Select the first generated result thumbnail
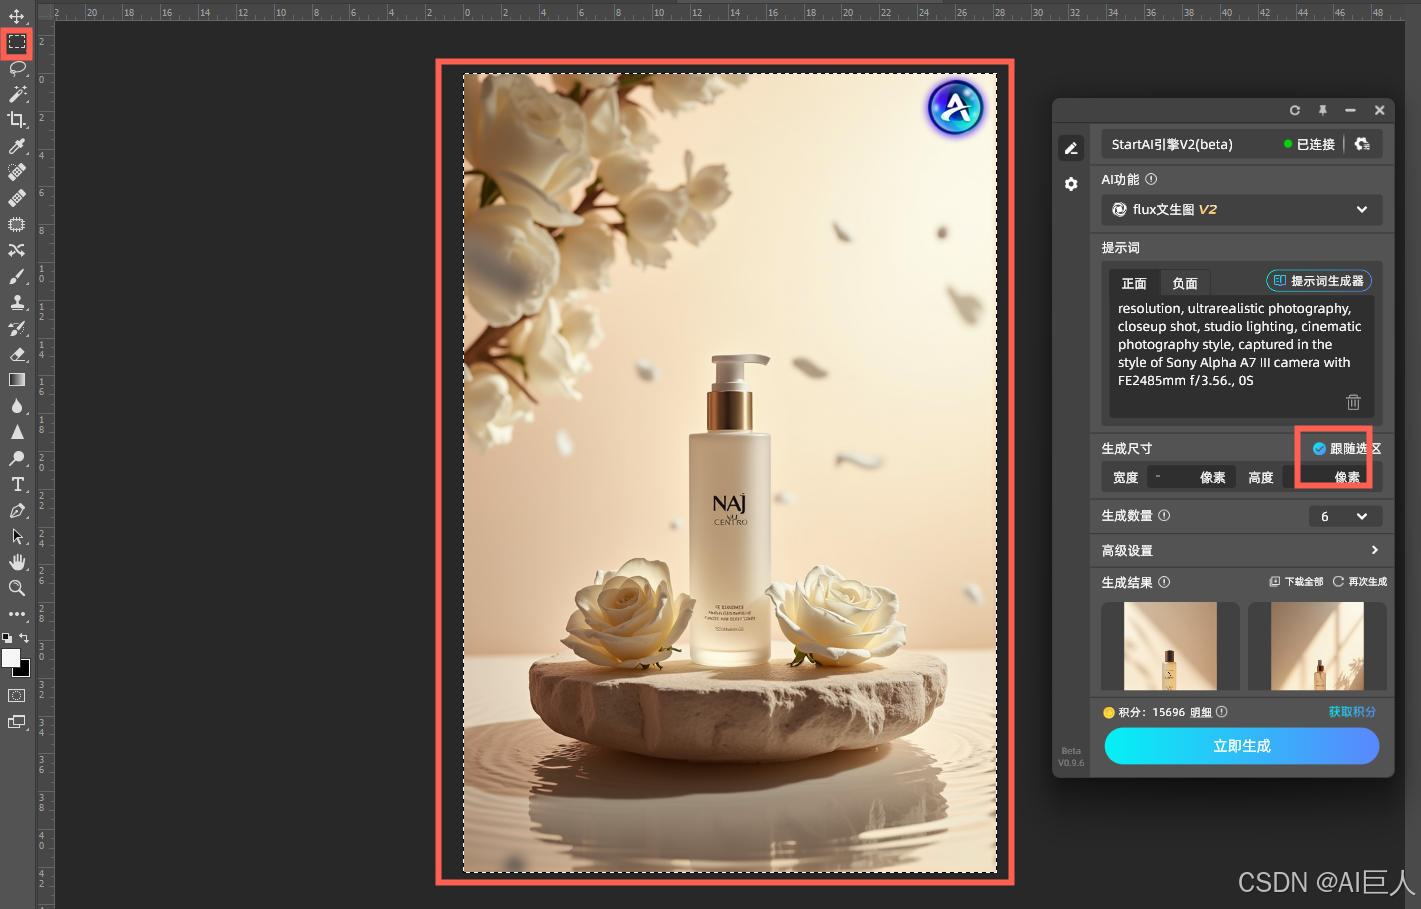 (x=1170, y=646)
